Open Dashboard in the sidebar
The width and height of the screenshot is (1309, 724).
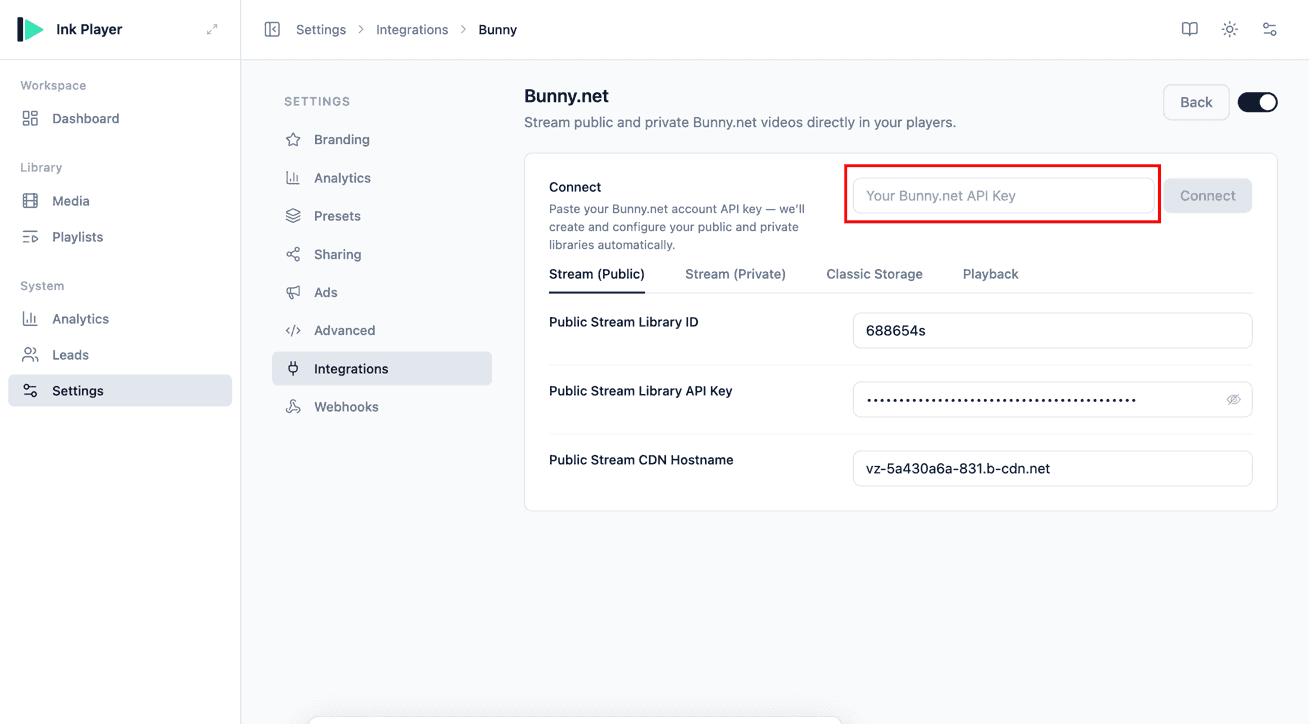[x=120, y=118]
